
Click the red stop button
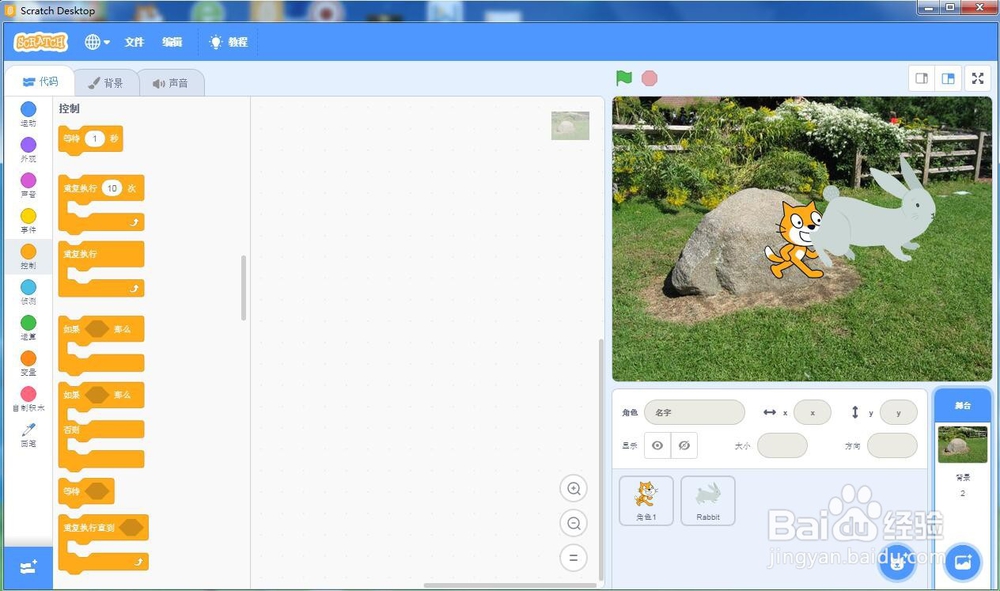[x=649, y=78]
